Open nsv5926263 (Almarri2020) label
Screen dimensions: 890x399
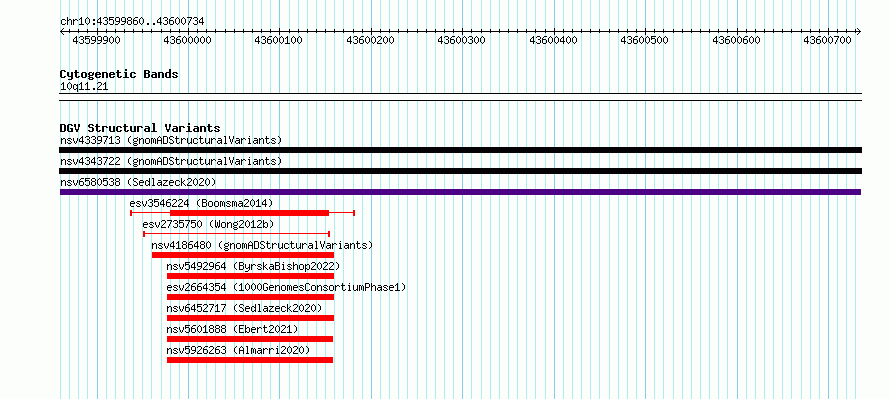click(238, 350)
